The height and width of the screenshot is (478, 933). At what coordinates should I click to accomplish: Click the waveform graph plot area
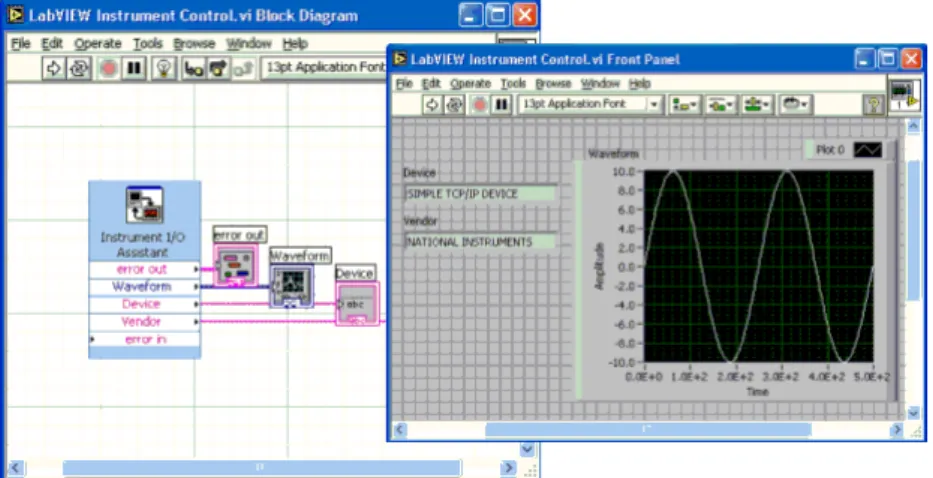(759, 266)
